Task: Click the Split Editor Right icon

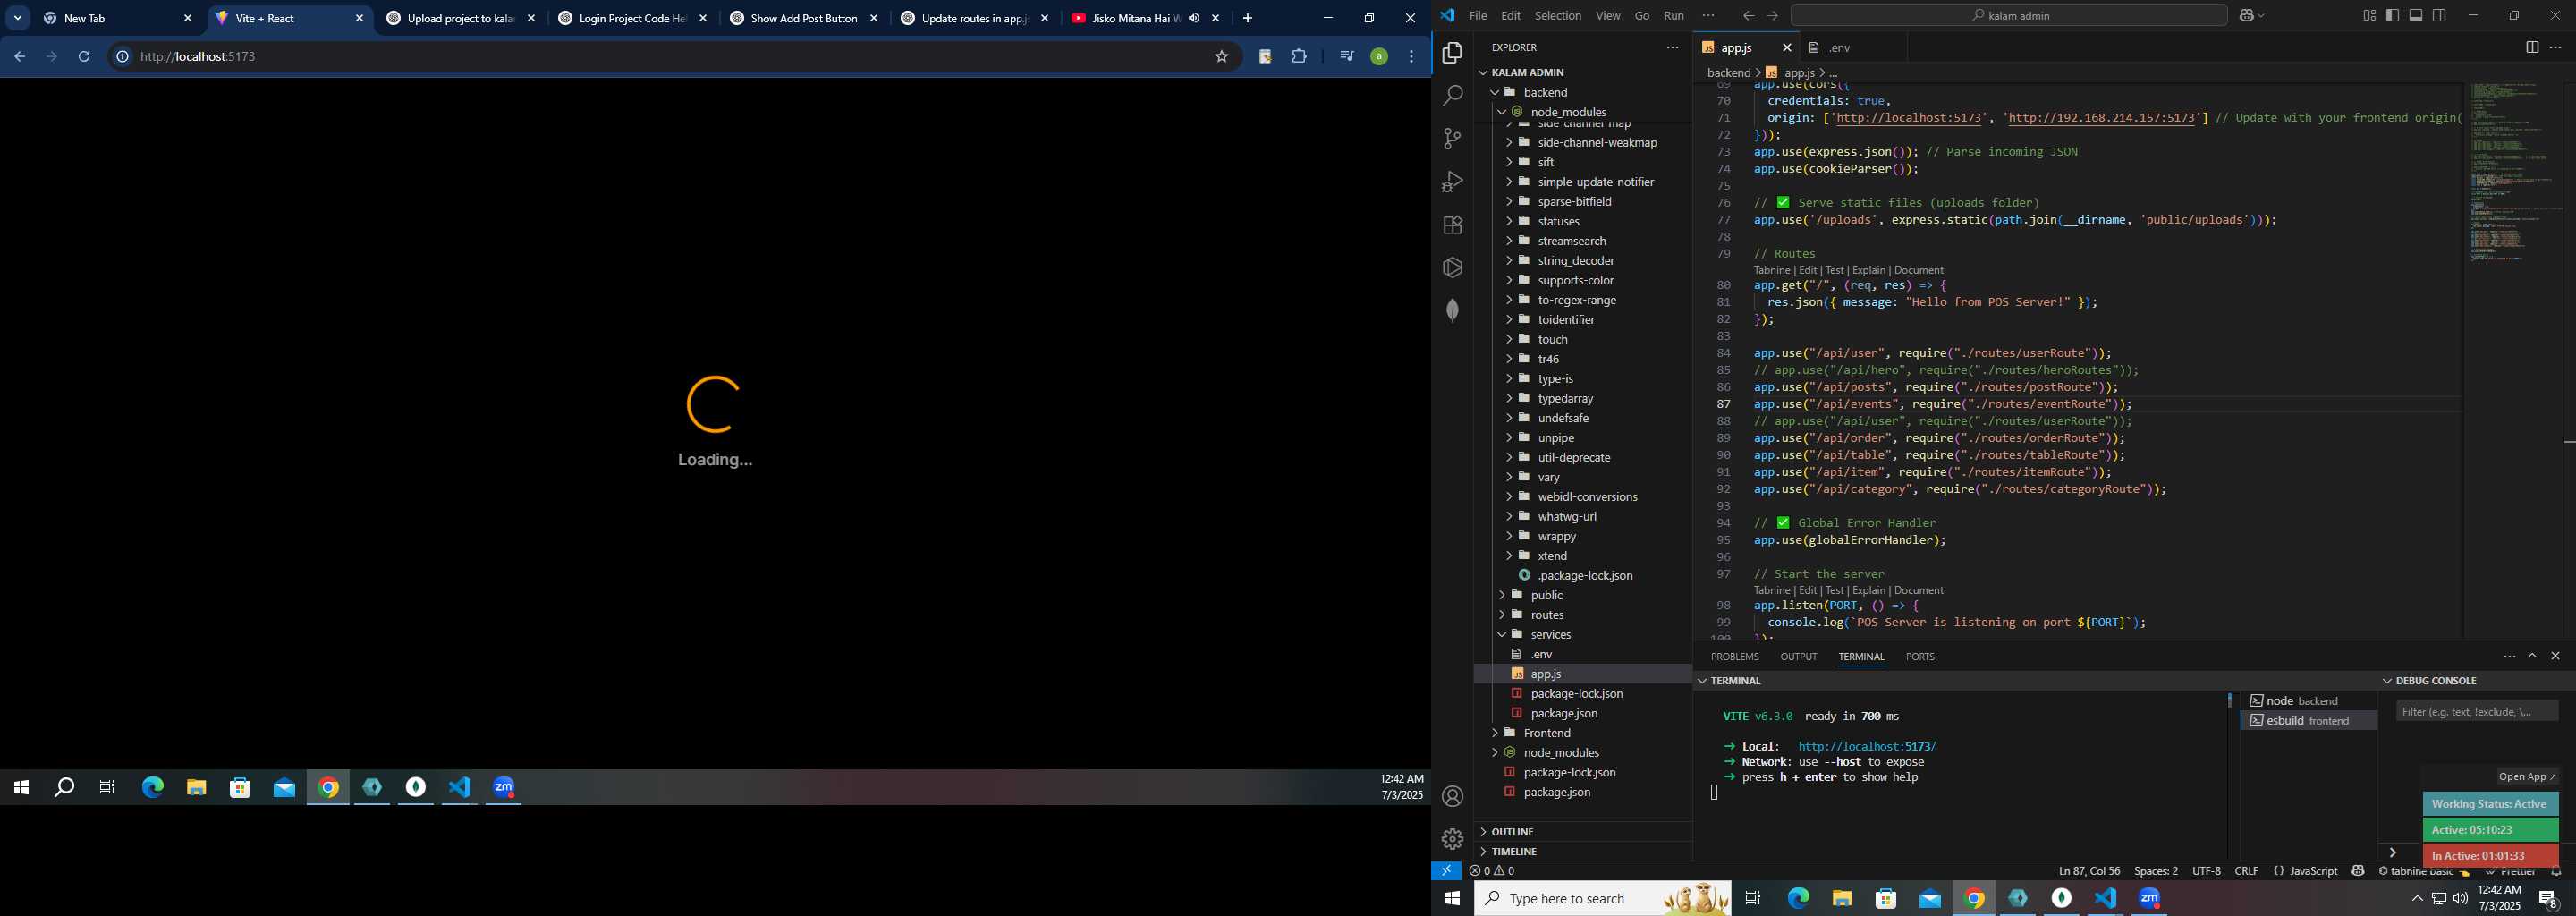Action: tap(2531, 47)
